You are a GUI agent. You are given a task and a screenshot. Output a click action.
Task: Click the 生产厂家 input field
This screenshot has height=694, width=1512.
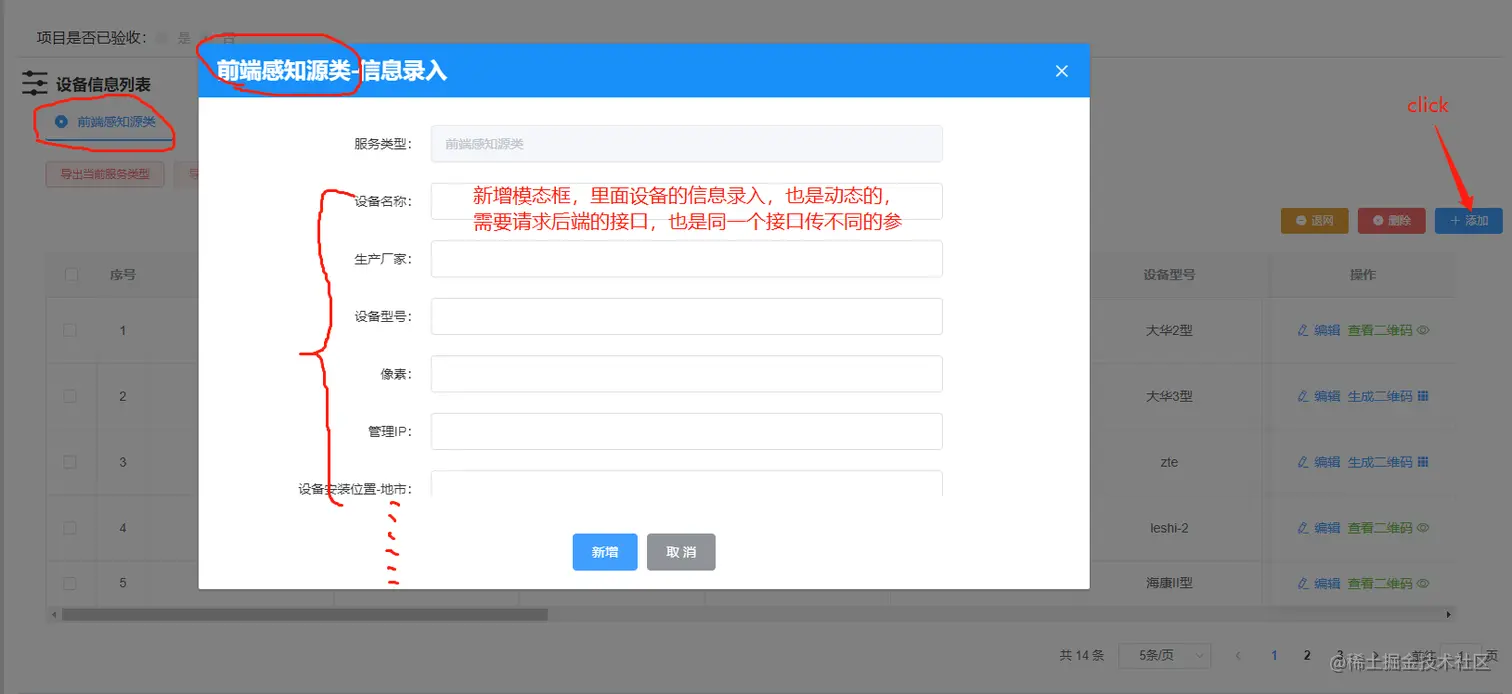687,259
